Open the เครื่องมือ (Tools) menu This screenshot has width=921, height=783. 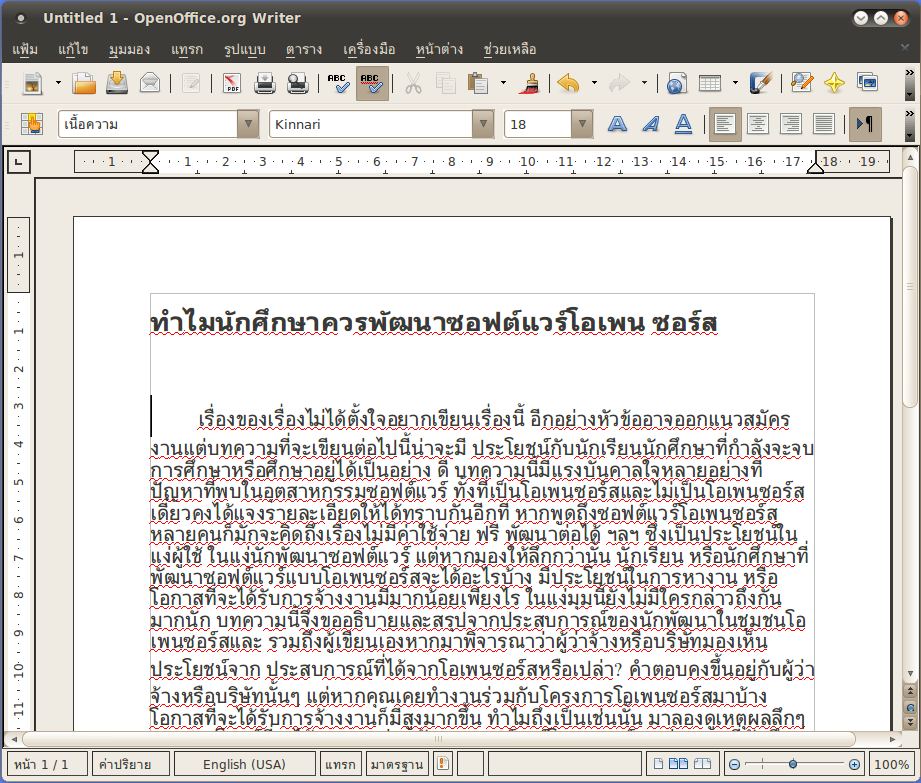coord(369,49)
